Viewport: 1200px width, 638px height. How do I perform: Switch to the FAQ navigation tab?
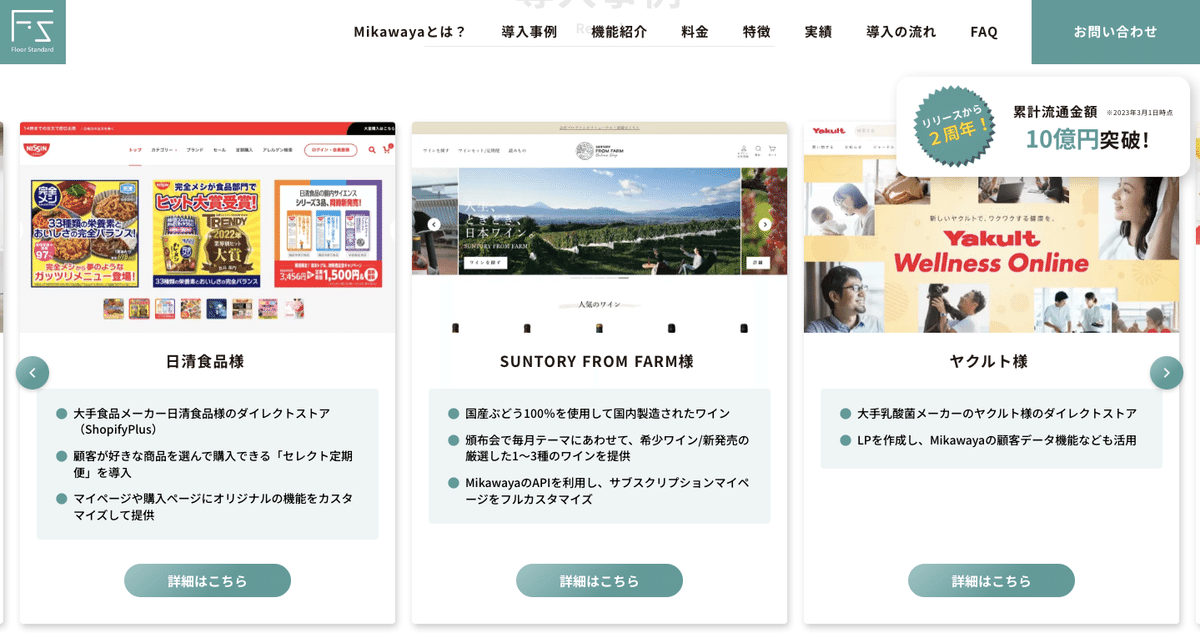(x=983, y=31)
